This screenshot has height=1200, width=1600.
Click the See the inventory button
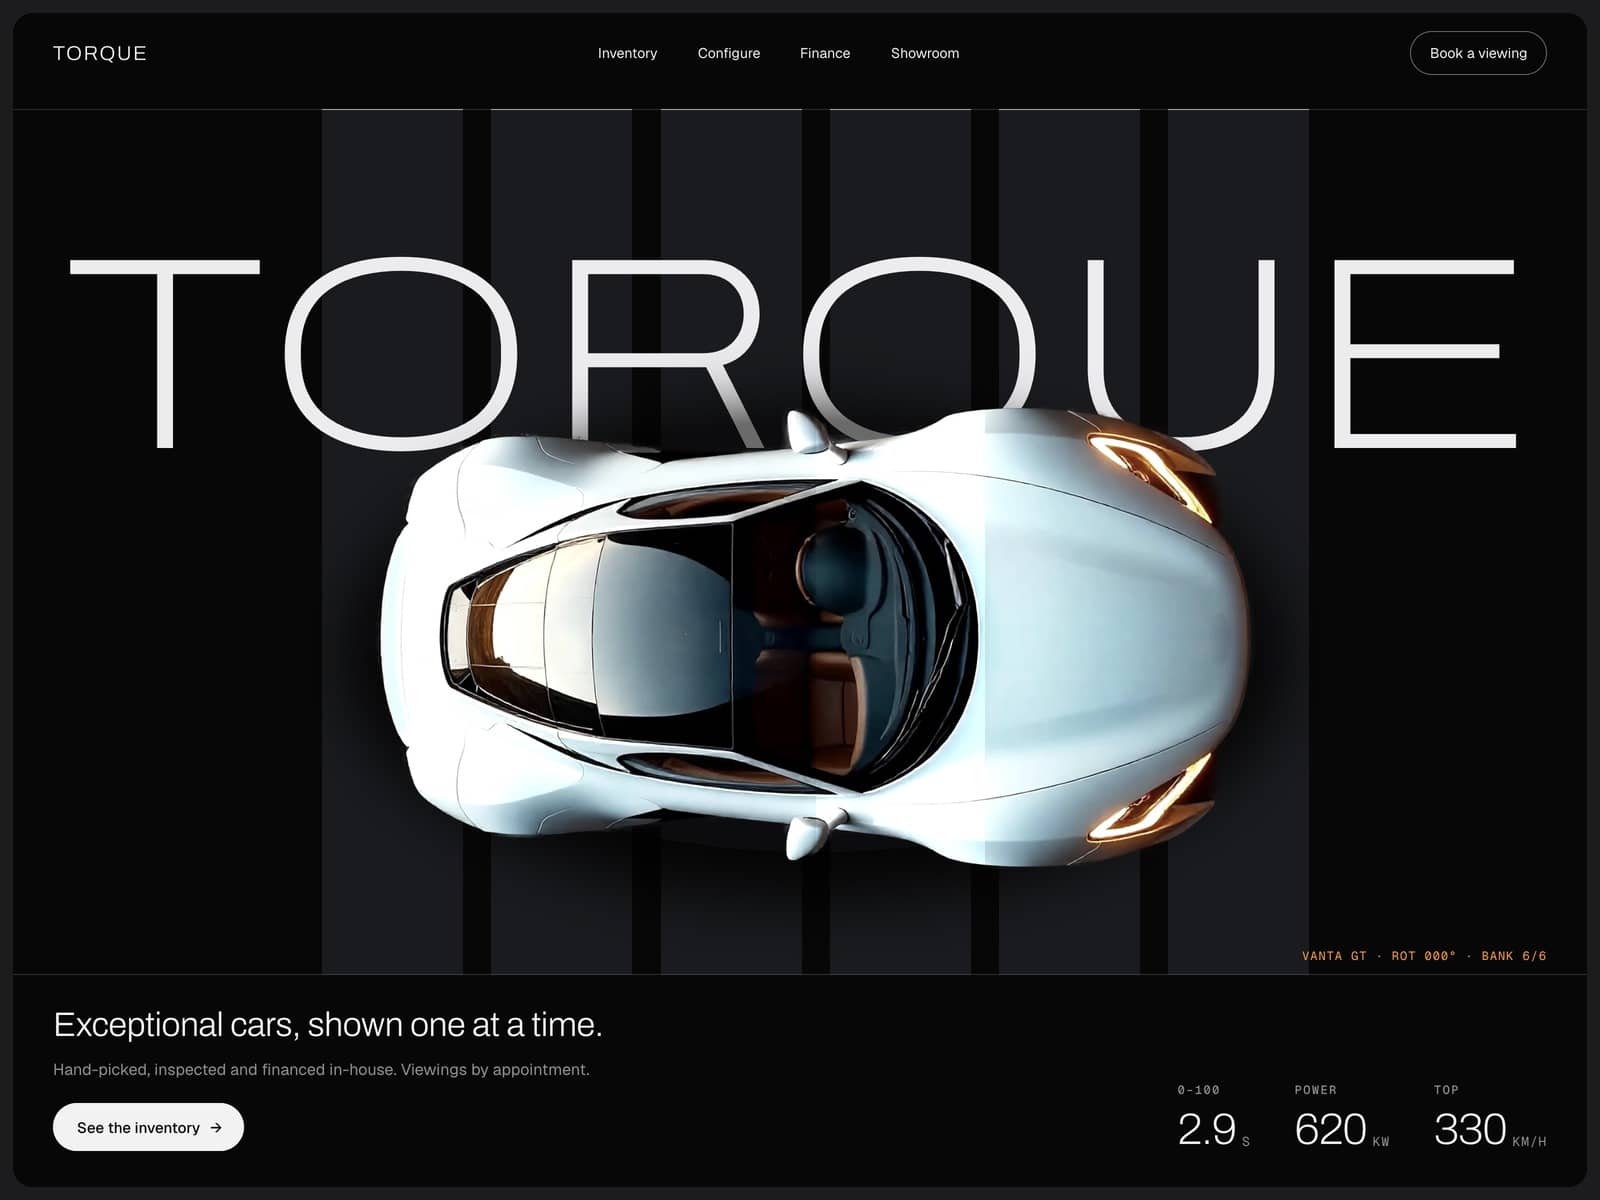(148, 1127)
